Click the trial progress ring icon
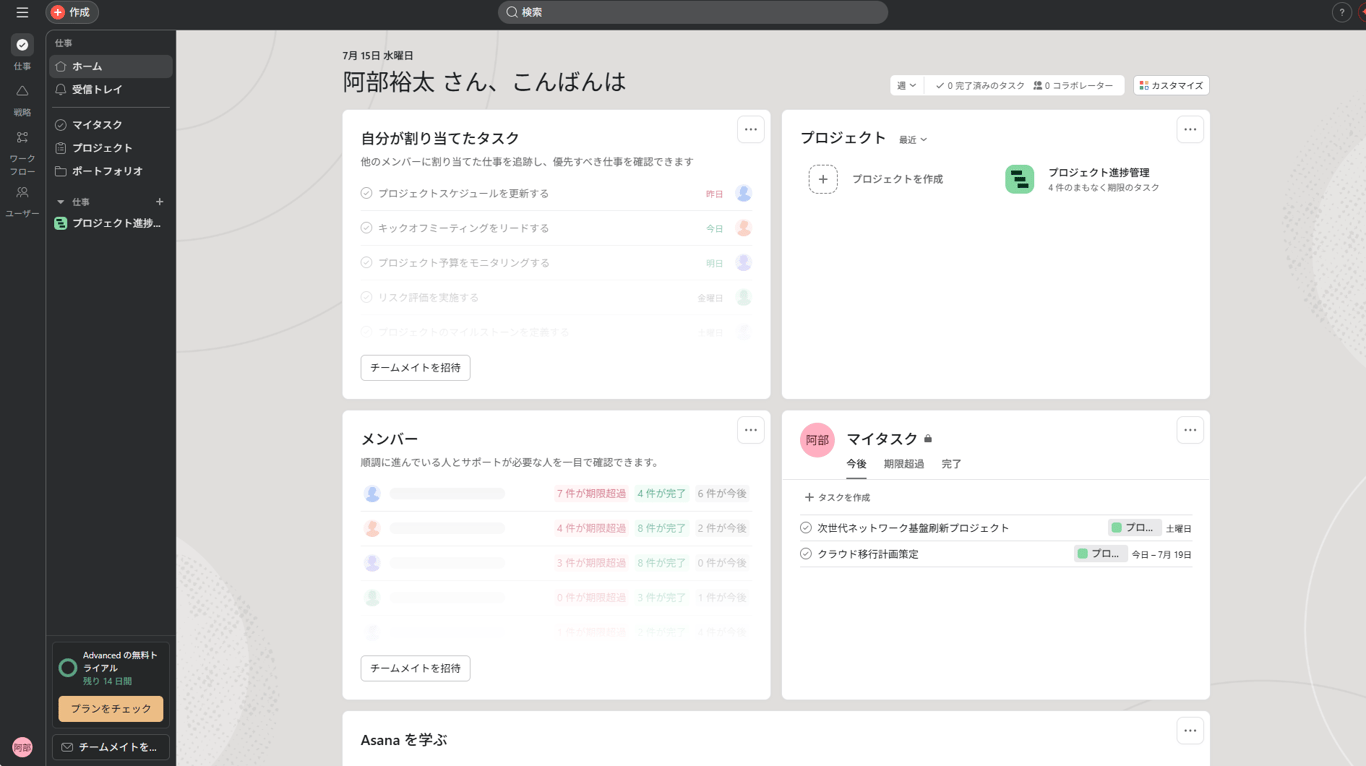The width and height of the screenshot is (1366, 766). coord(68,668)
